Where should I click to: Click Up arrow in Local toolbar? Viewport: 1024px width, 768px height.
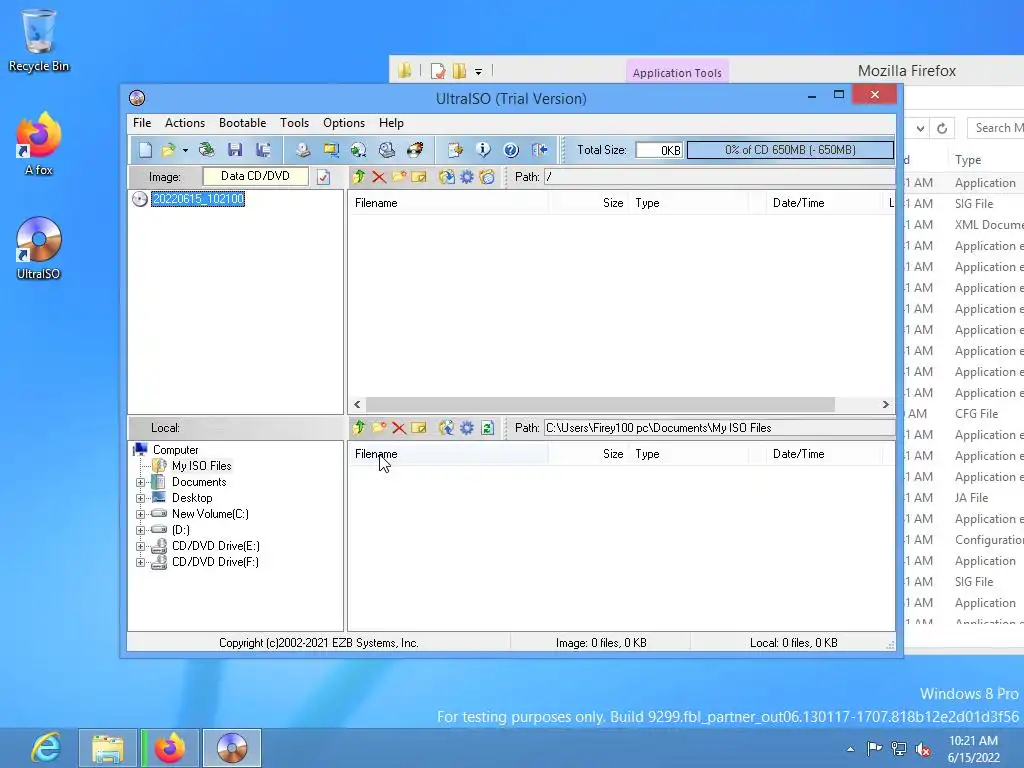pos(359,428)
